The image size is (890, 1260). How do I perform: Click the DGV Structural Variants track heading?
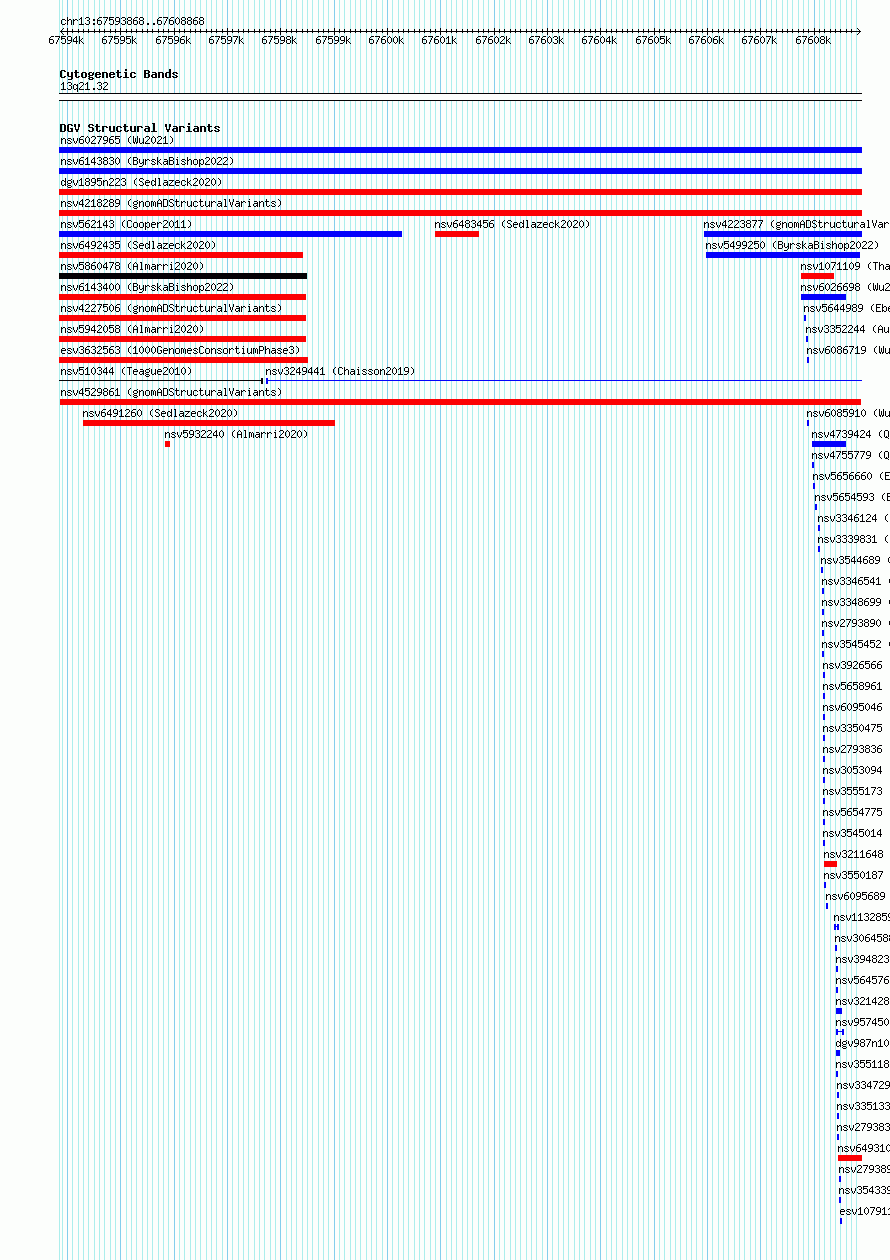pyautogui.click(x=140, y=128)
